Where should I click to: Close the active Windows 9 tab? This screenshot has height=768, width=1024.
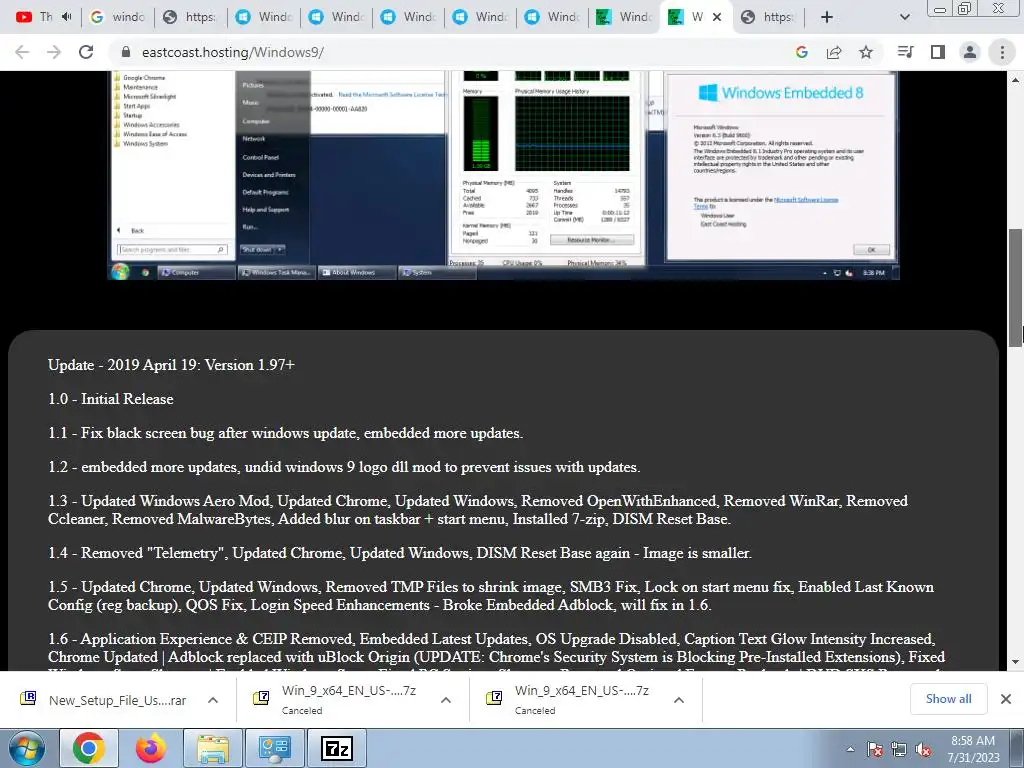point(716,17)
